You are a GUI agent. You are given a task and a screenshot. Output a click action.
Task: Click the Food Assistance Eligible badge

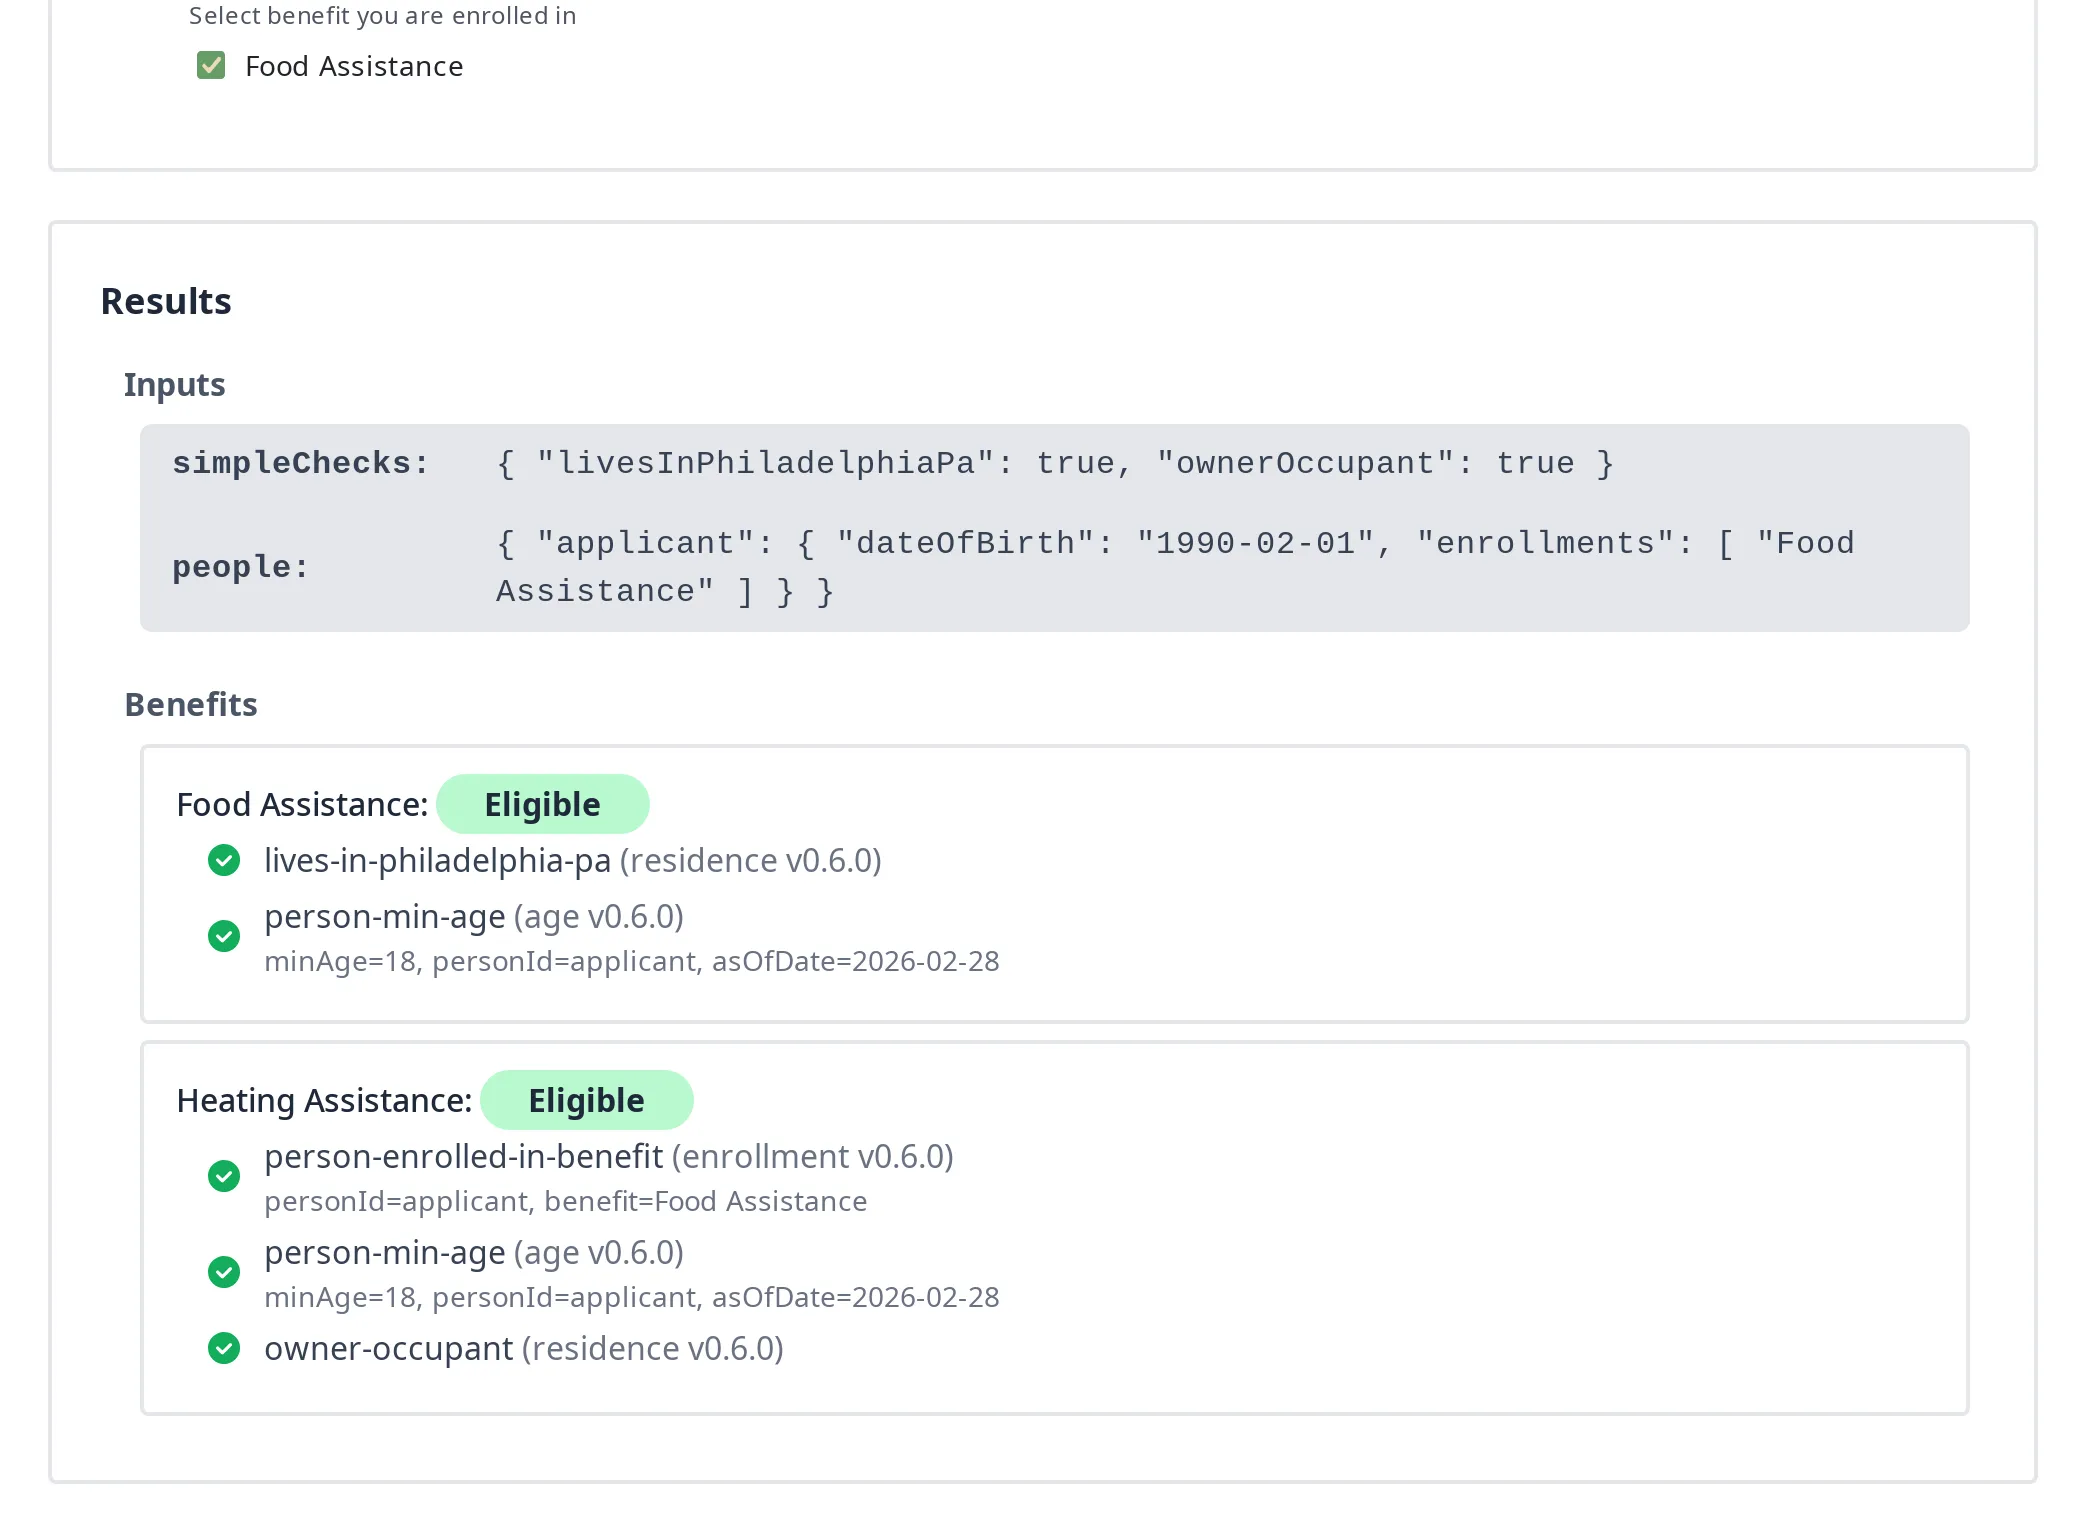point(542,804)
